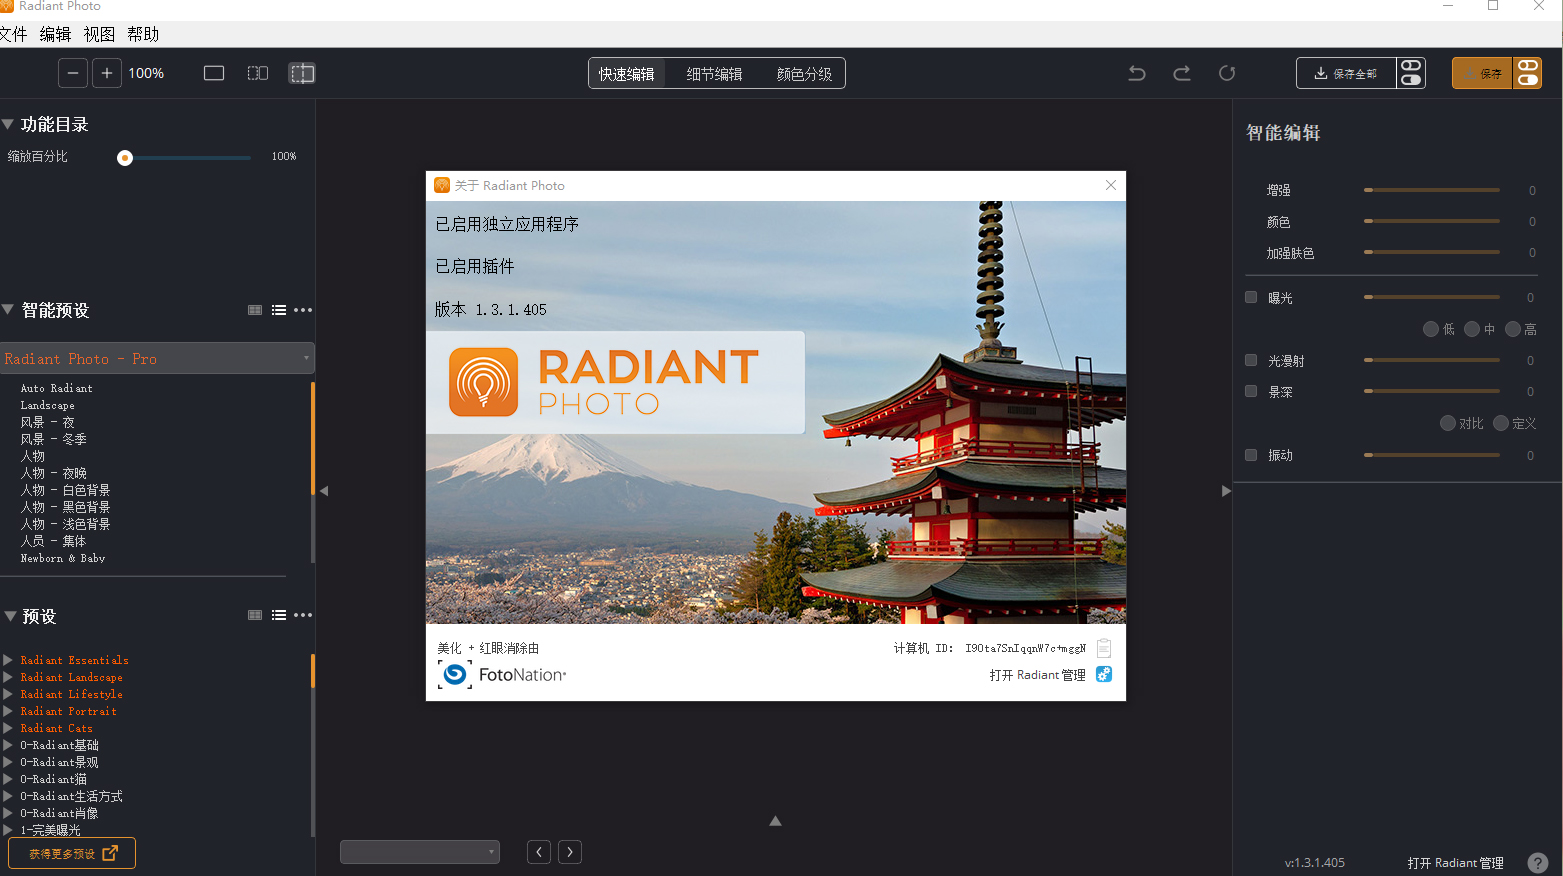Select the 高 radio option
The width and height of the screenshot is (1563, 876).
(x=1513, y=329)
